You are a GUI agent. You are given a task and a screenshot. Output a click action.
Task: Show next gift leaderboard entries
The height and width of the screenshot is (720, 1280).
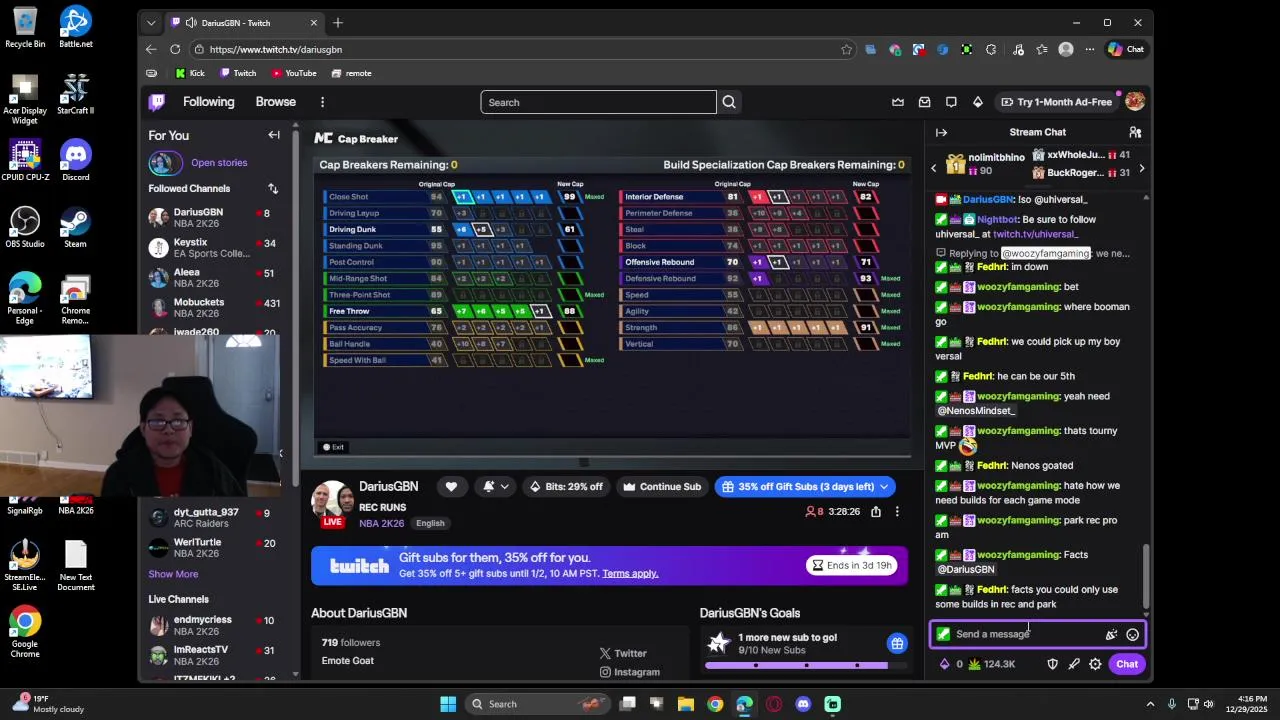pos(1141,169)
